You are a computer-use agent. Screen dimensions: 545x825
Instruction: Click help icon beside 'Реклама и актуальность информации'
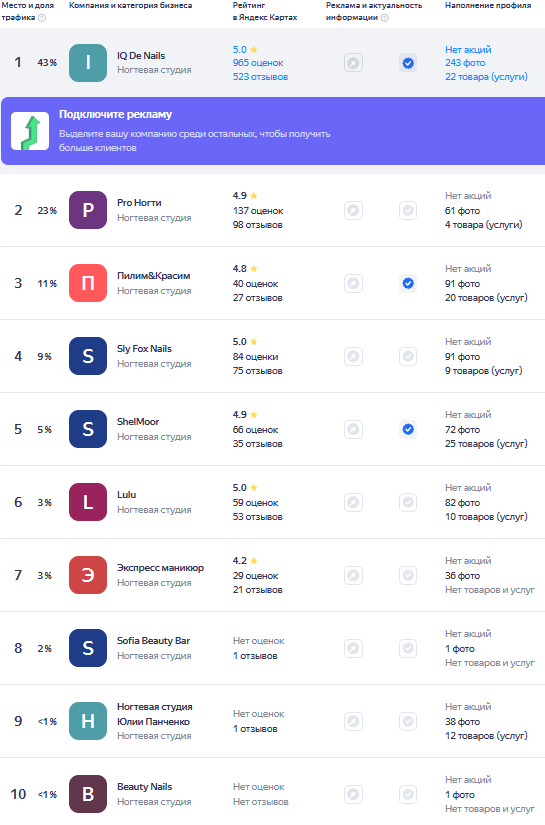click(385, 18)
